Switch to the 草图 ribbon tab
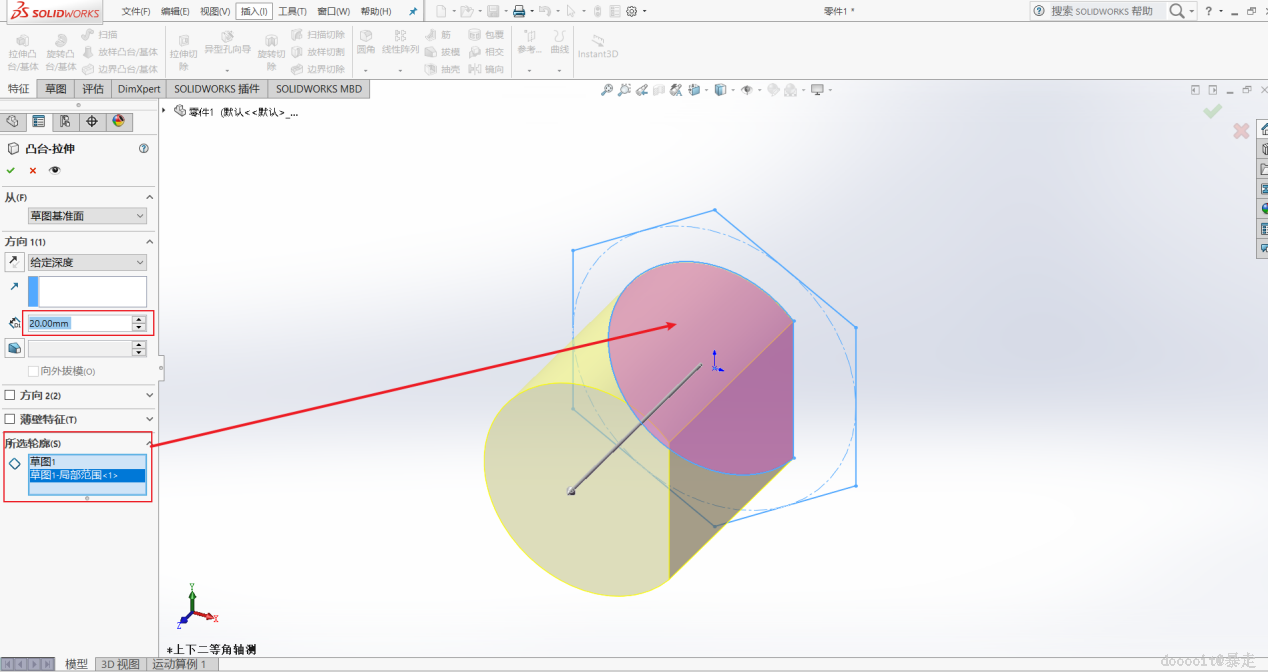The height and width of the screenshot is (672, 1268). 55,89
